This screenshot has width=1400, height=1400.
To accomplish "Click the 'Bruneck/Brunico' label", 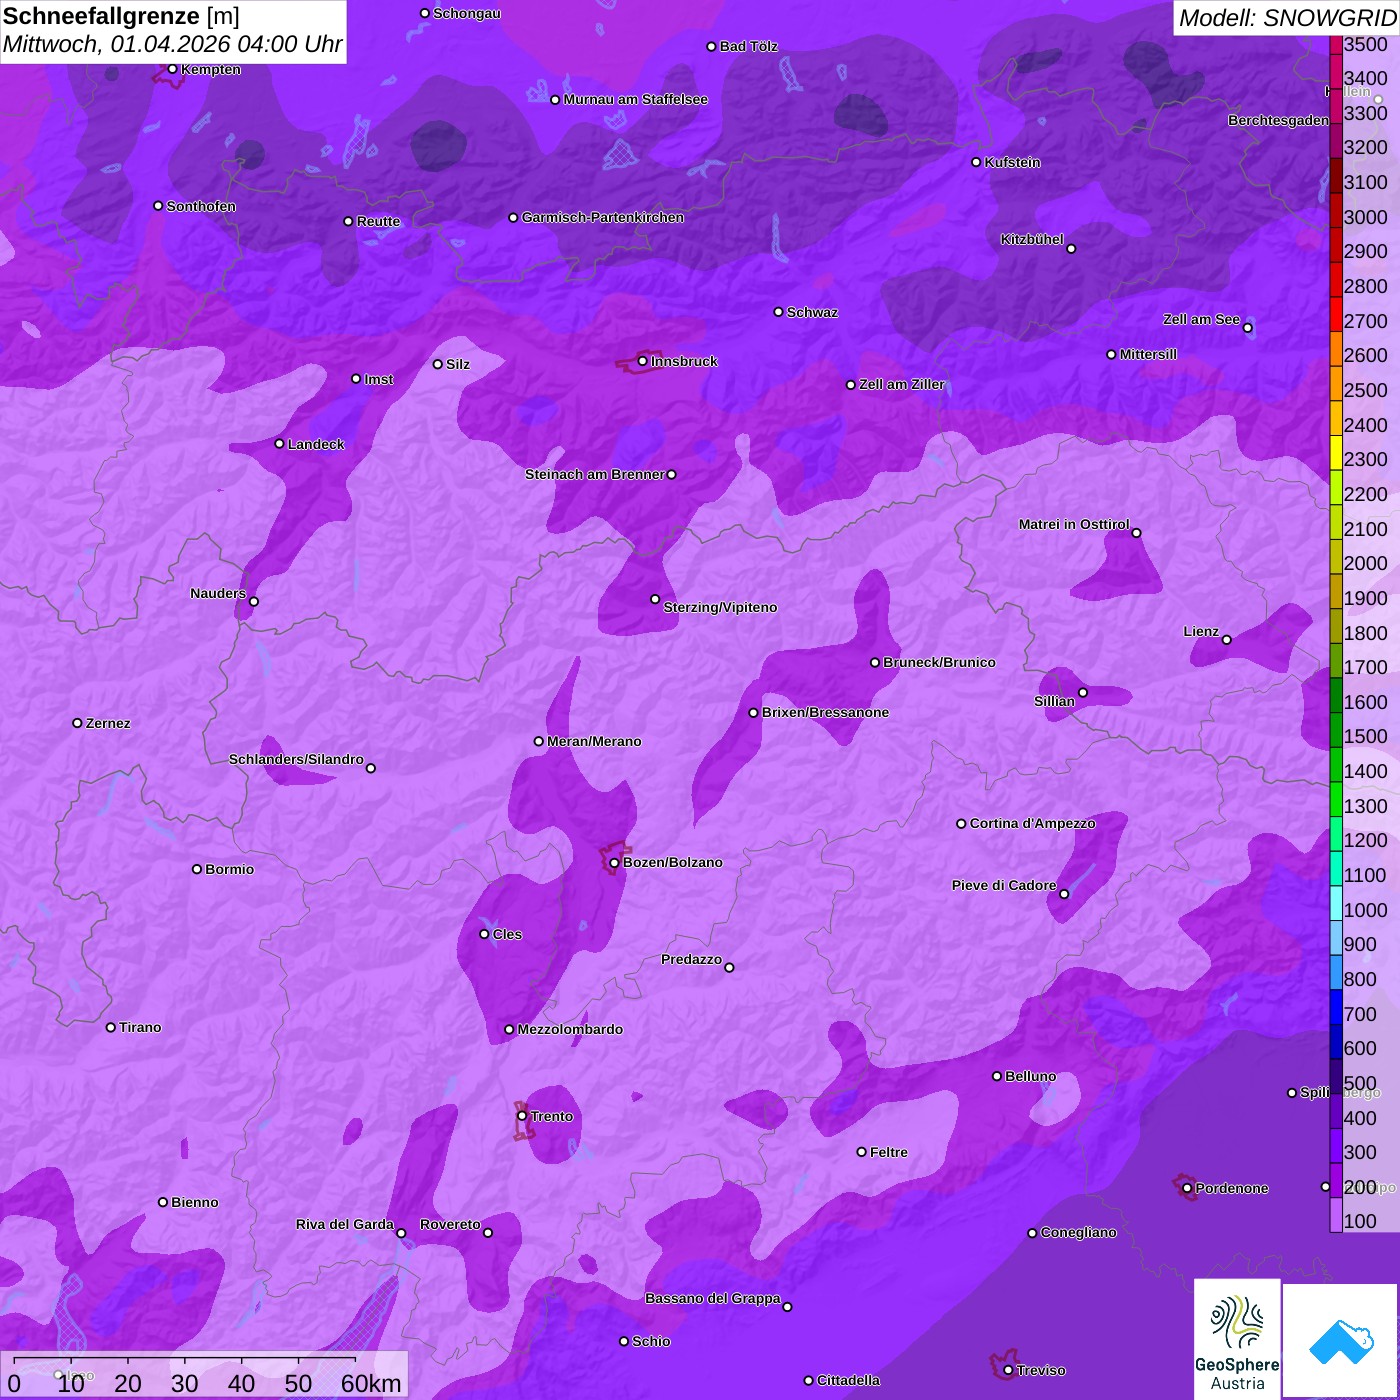I will pos(939,662).
